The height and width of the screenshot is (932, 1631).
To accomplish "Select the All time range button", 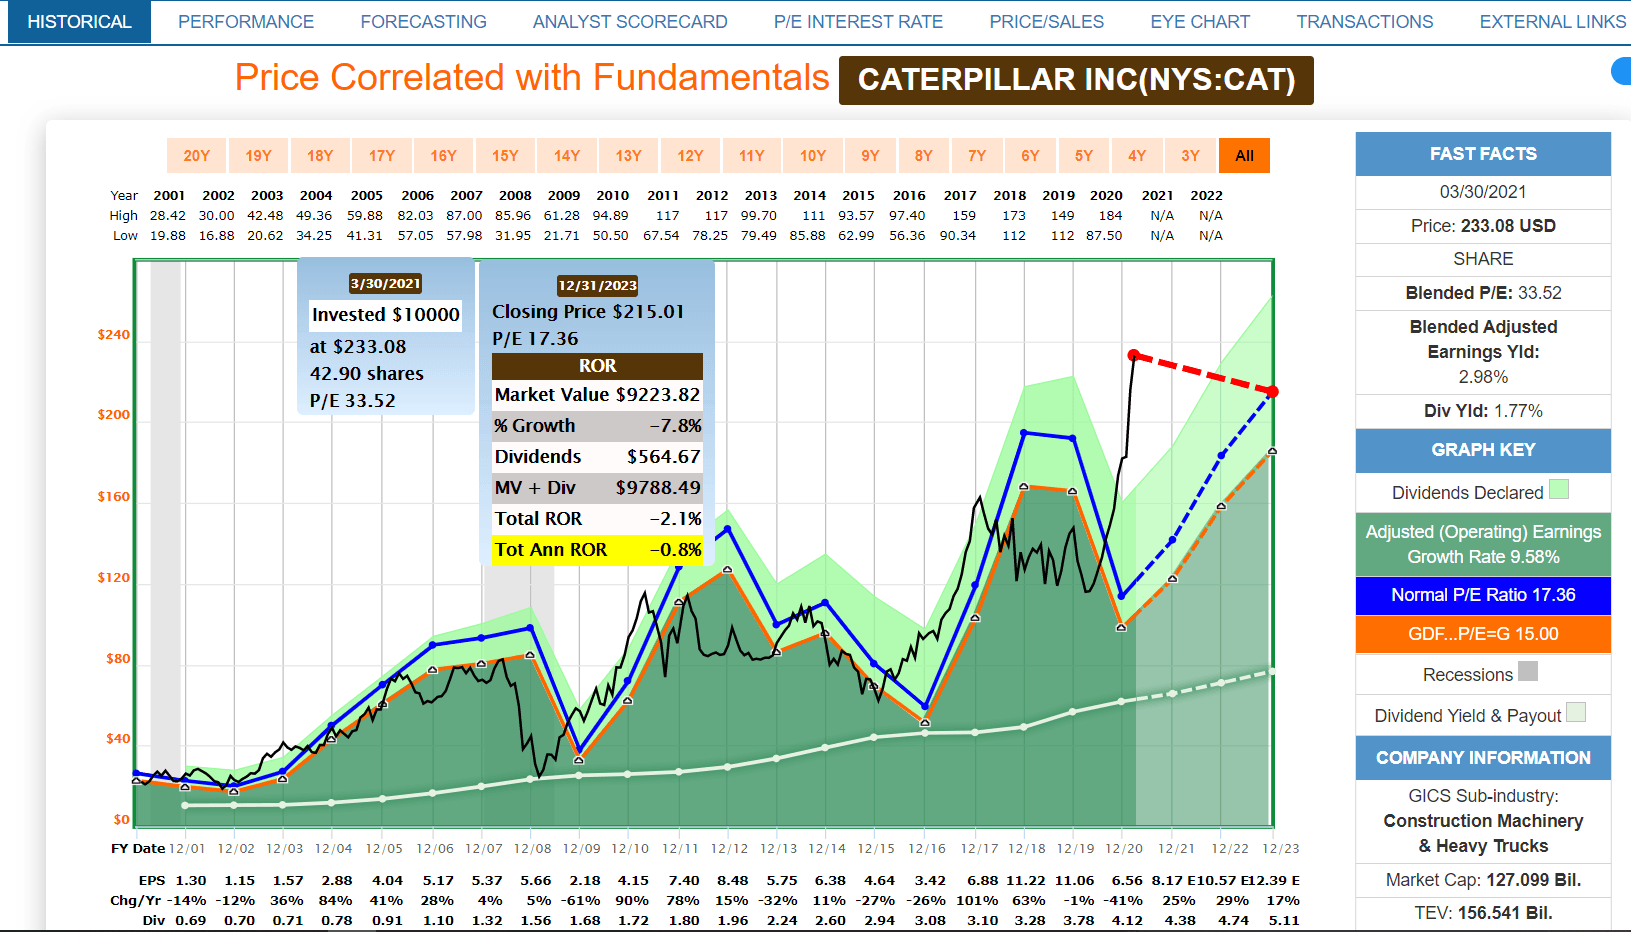I will click(1244, 156).
